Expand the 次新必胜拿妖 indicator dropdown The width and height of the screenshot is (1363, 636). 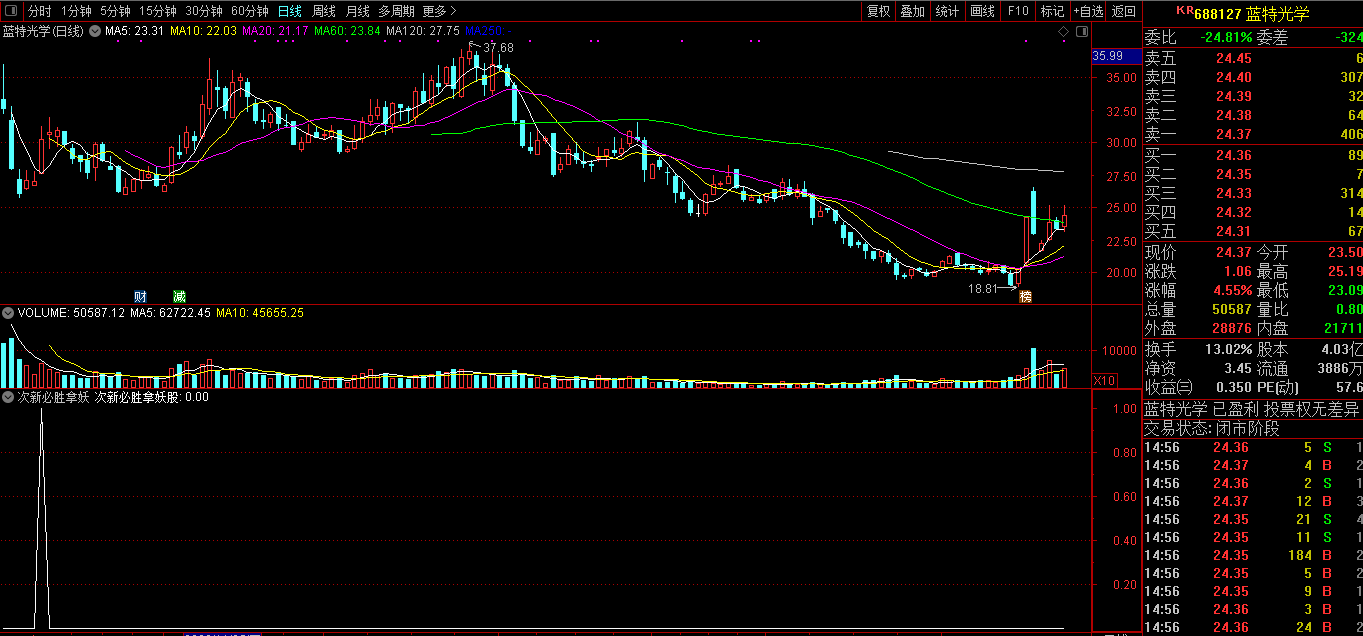point(8,397)
